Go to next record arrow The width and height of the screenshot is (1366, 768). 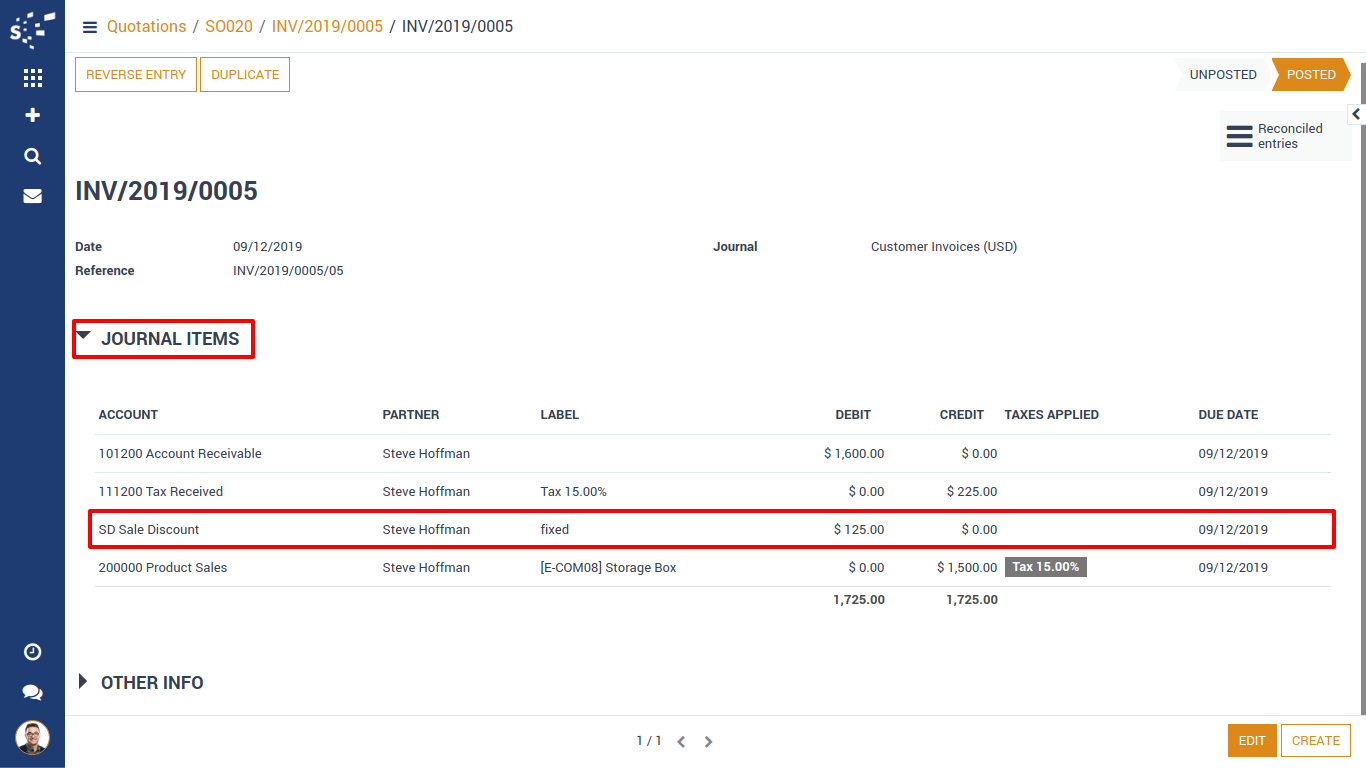click(708, 742)
